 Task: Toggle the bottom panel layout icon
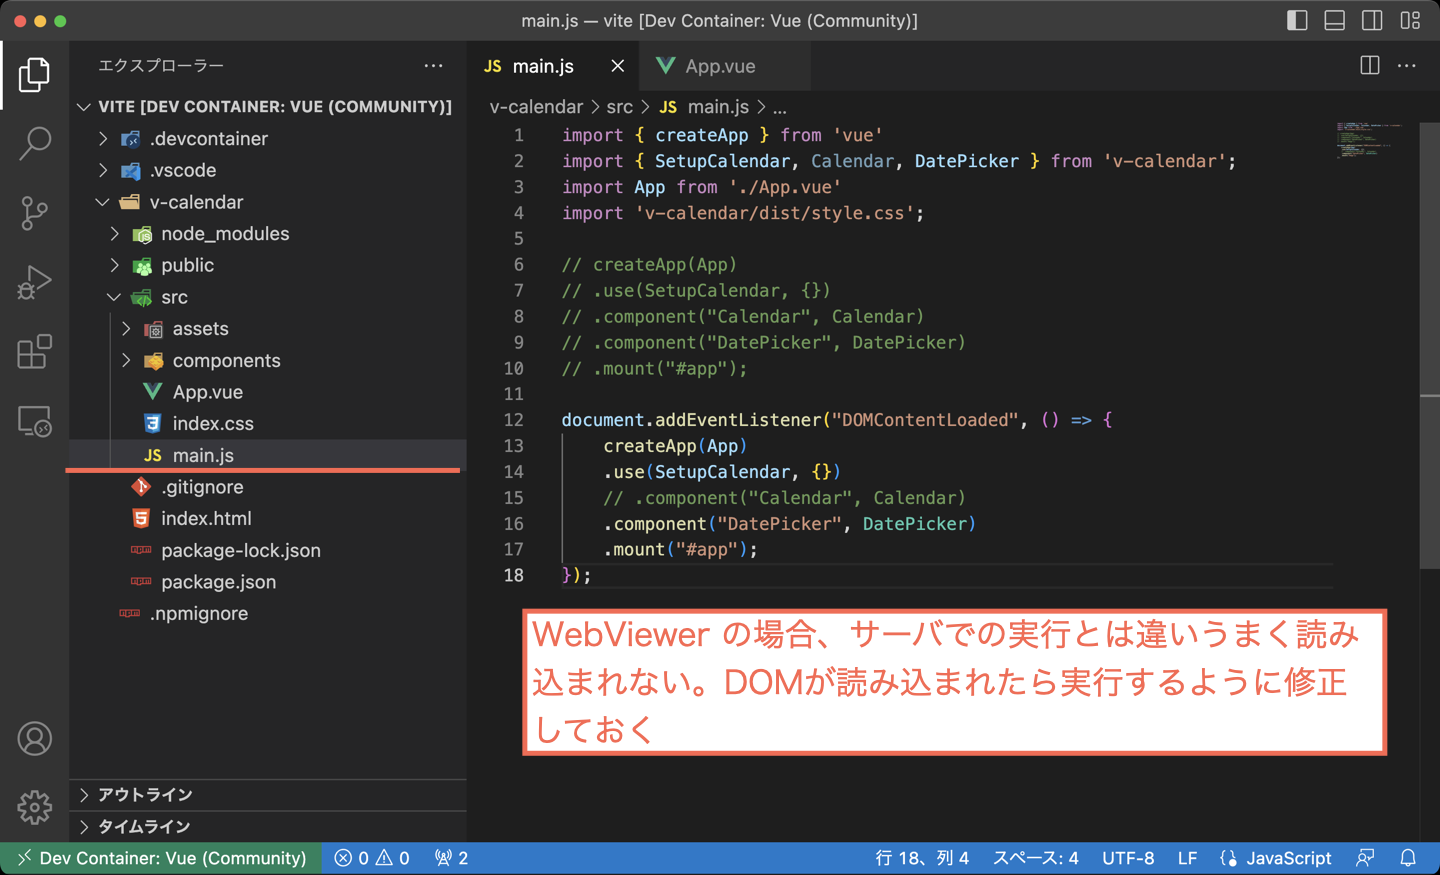point(1335,20)
